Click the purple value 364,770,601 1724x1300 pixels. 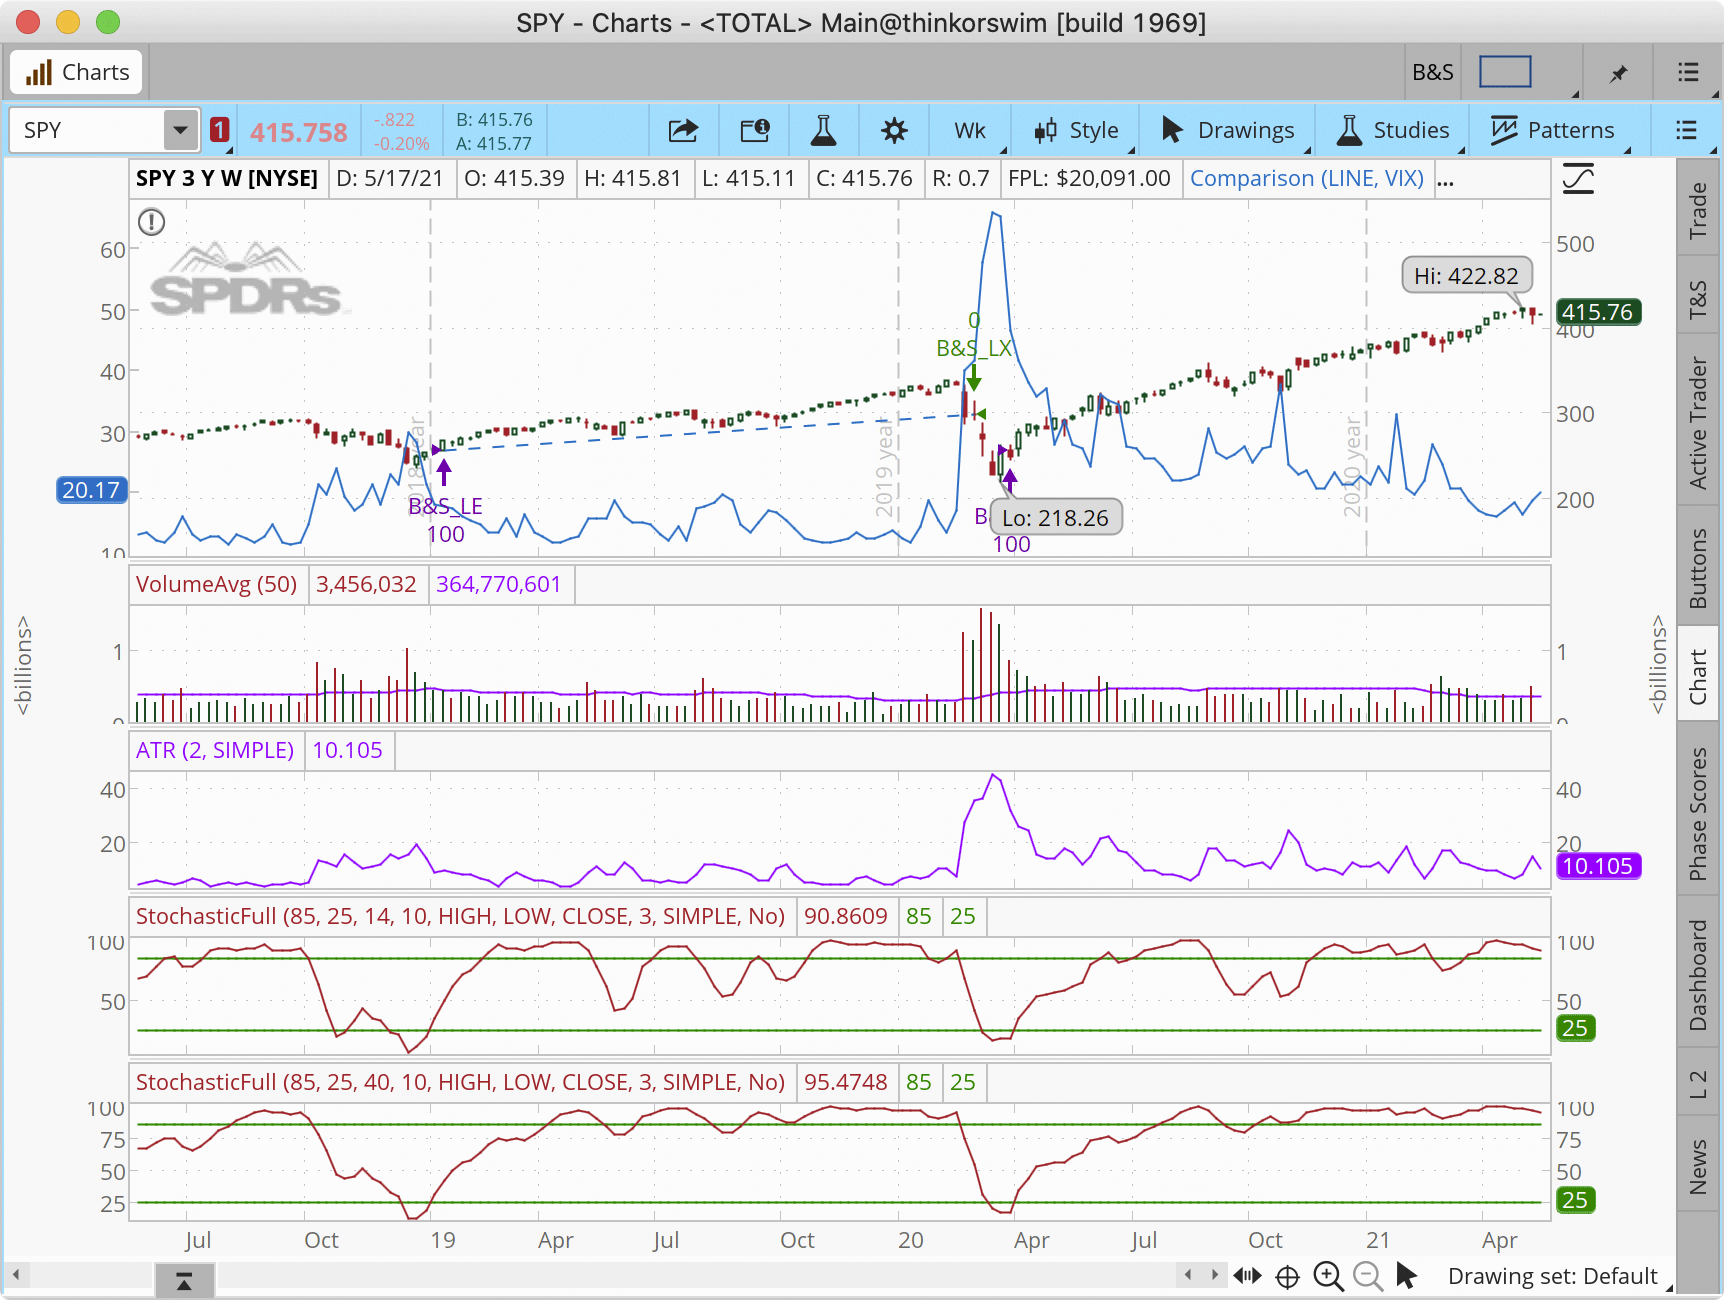(x=498, y=584)
